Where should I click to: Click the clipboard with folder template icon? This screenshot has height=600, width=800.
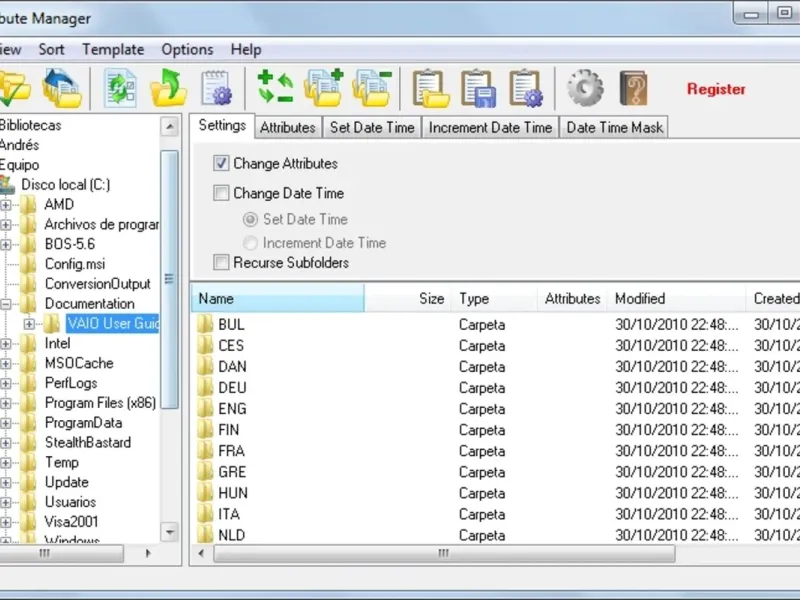point(431,88)
